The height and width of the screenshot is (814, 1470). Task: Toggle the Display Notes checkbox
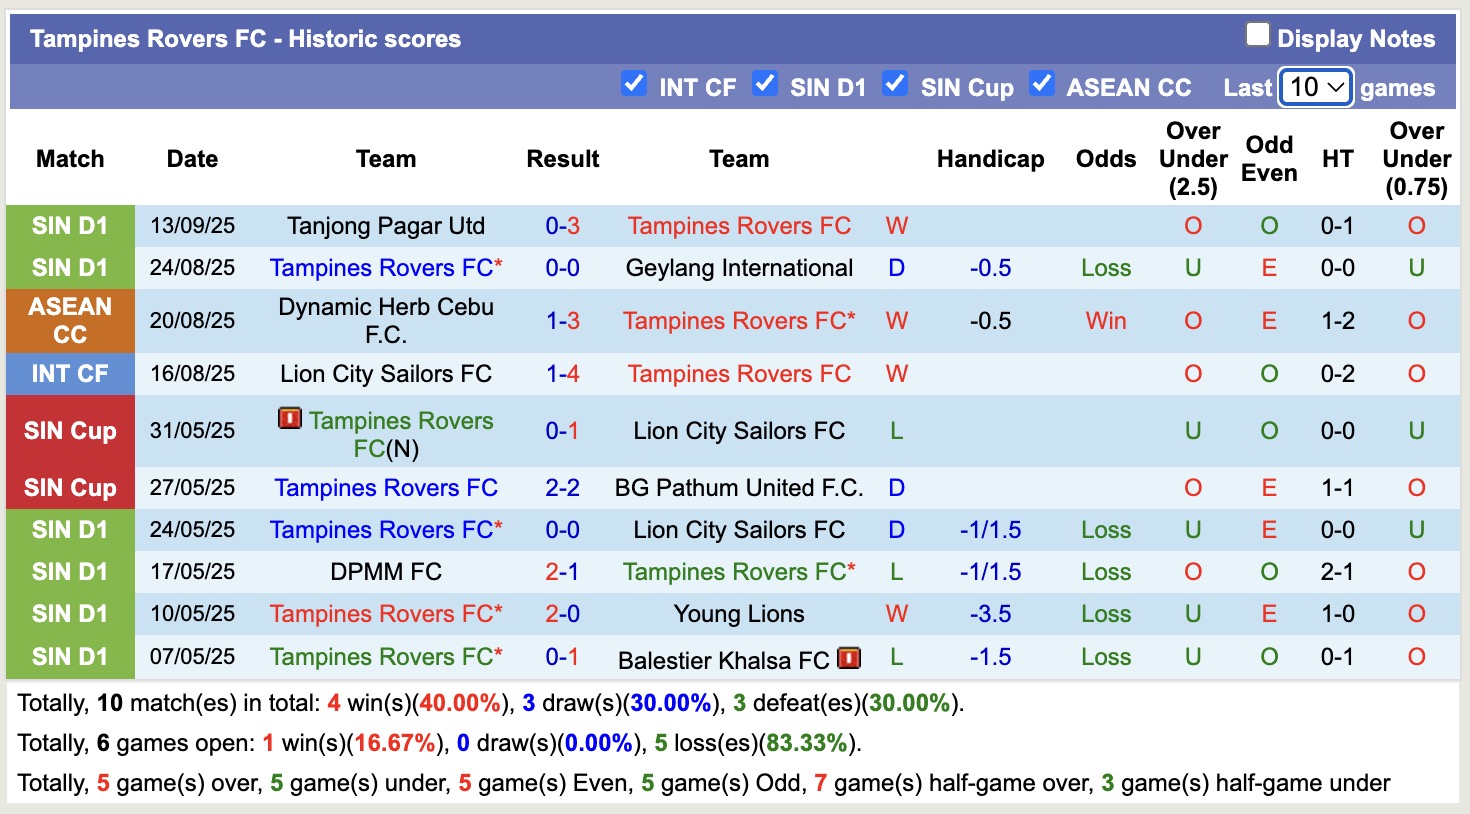[x=1257, y=35]
